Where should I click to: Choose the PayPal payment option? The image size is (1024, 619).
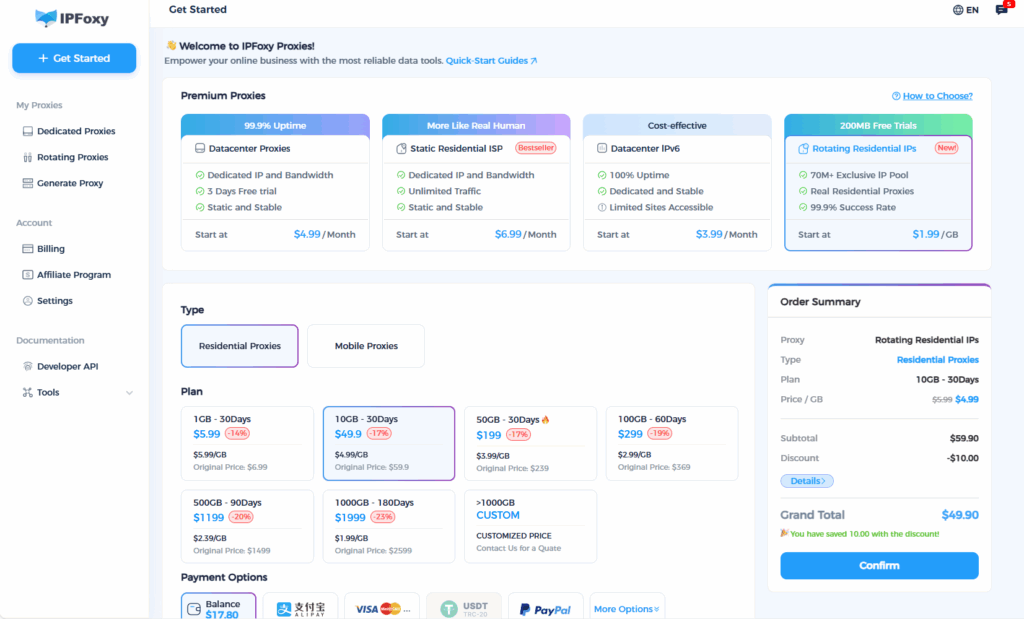[546, 609]
